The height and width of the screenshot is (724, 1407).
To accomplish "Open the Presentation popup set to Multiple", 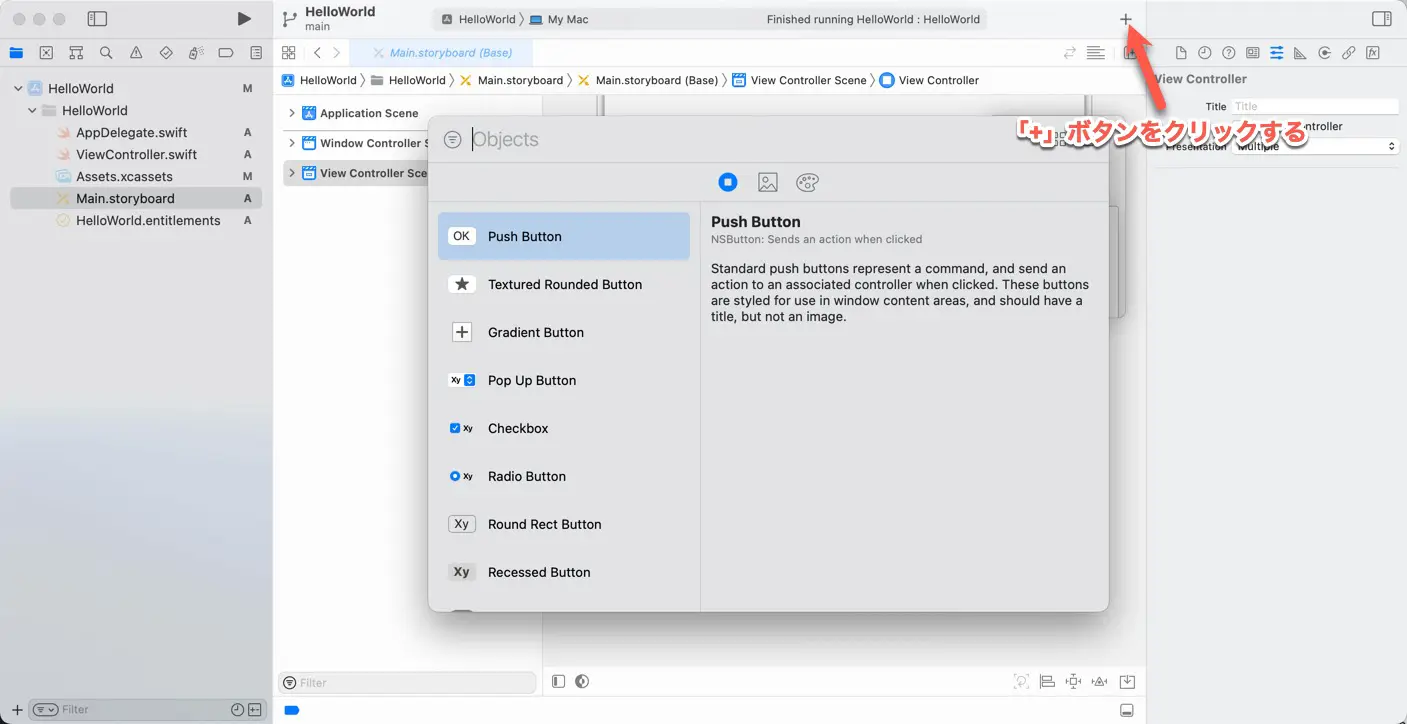I will click(1315, 146).
